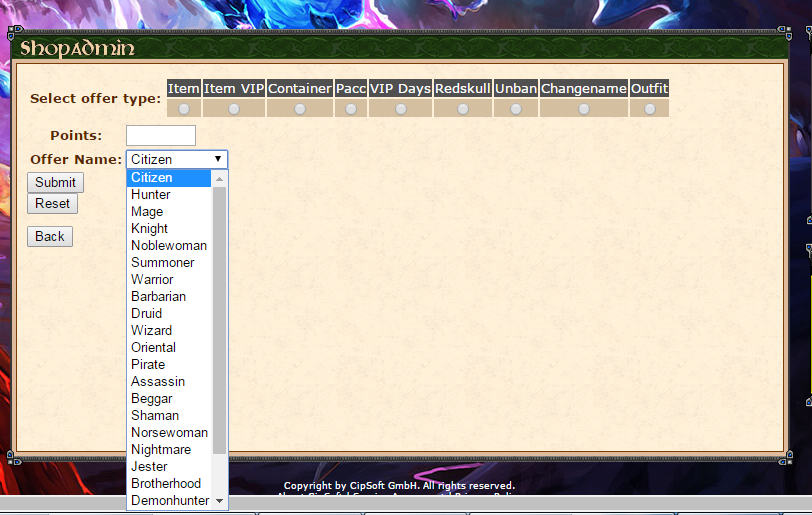Select the Redskull radio button
Image resolution: width=812 pixels, height=515 pixels.
463,109
